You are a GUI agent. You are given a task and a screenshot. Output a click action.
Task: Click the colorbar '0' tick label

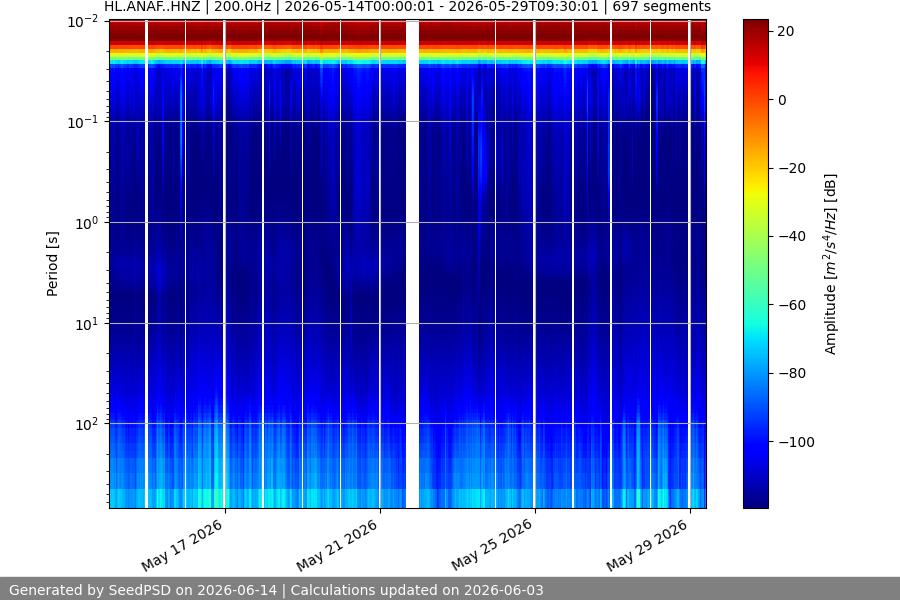pos(782,100)
